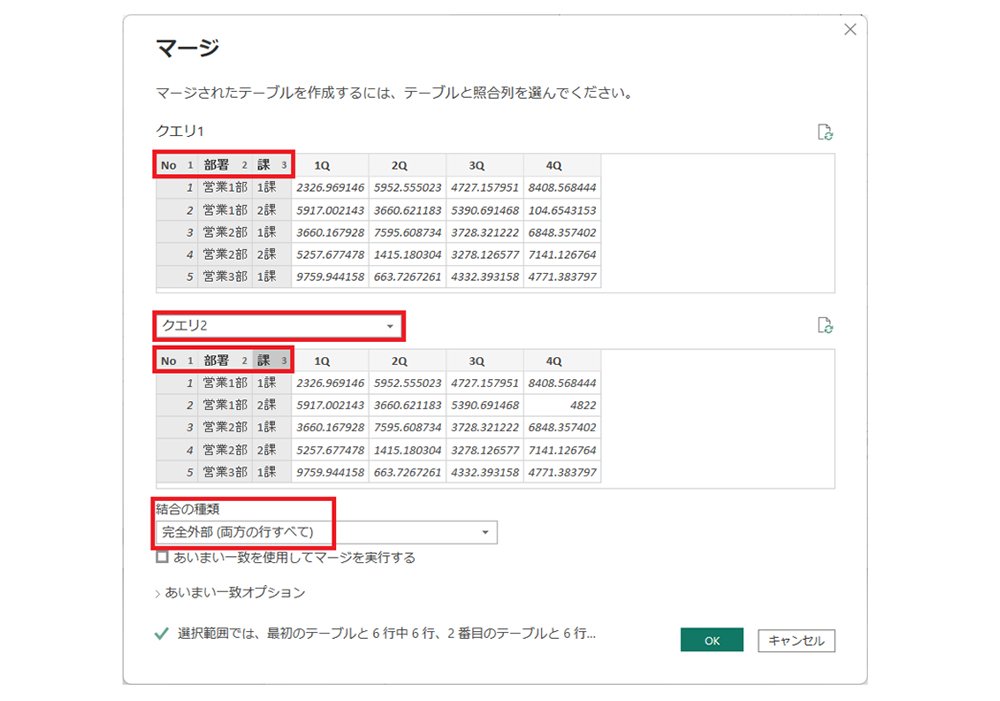Enable あいまい一致を使用してマージを実行する checkbox
The height and width of the screenshot is (701, 1000).
[163, 557]
